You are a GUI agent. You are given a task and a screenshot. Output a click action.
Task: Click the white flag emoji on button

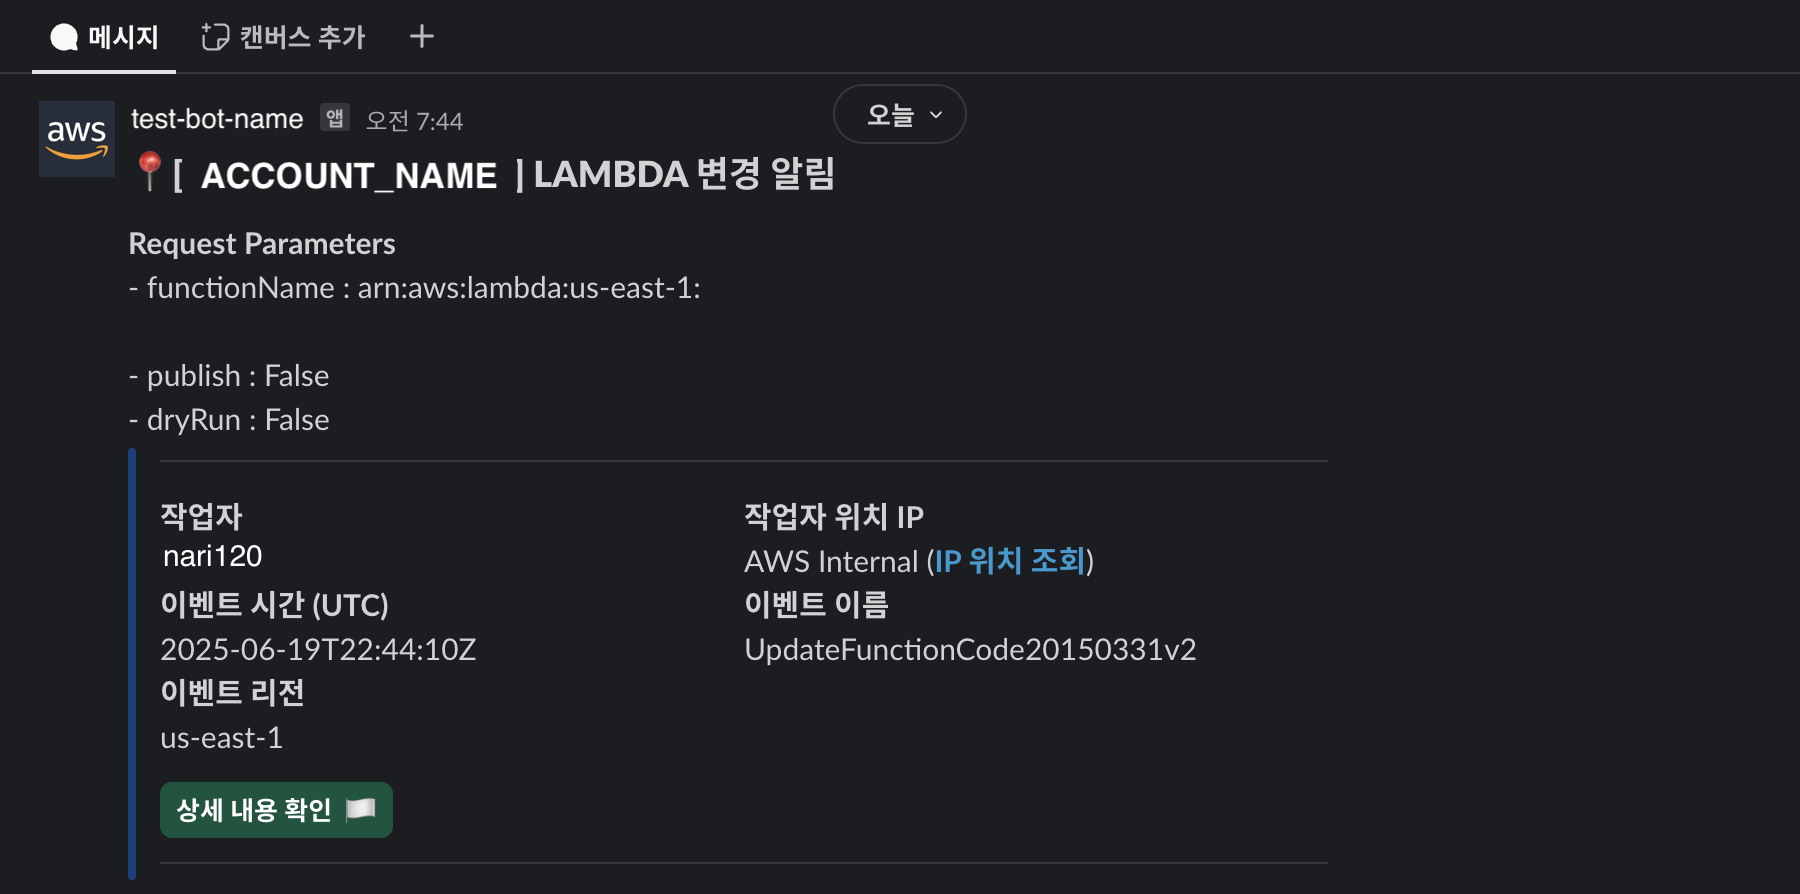[360, 809]
